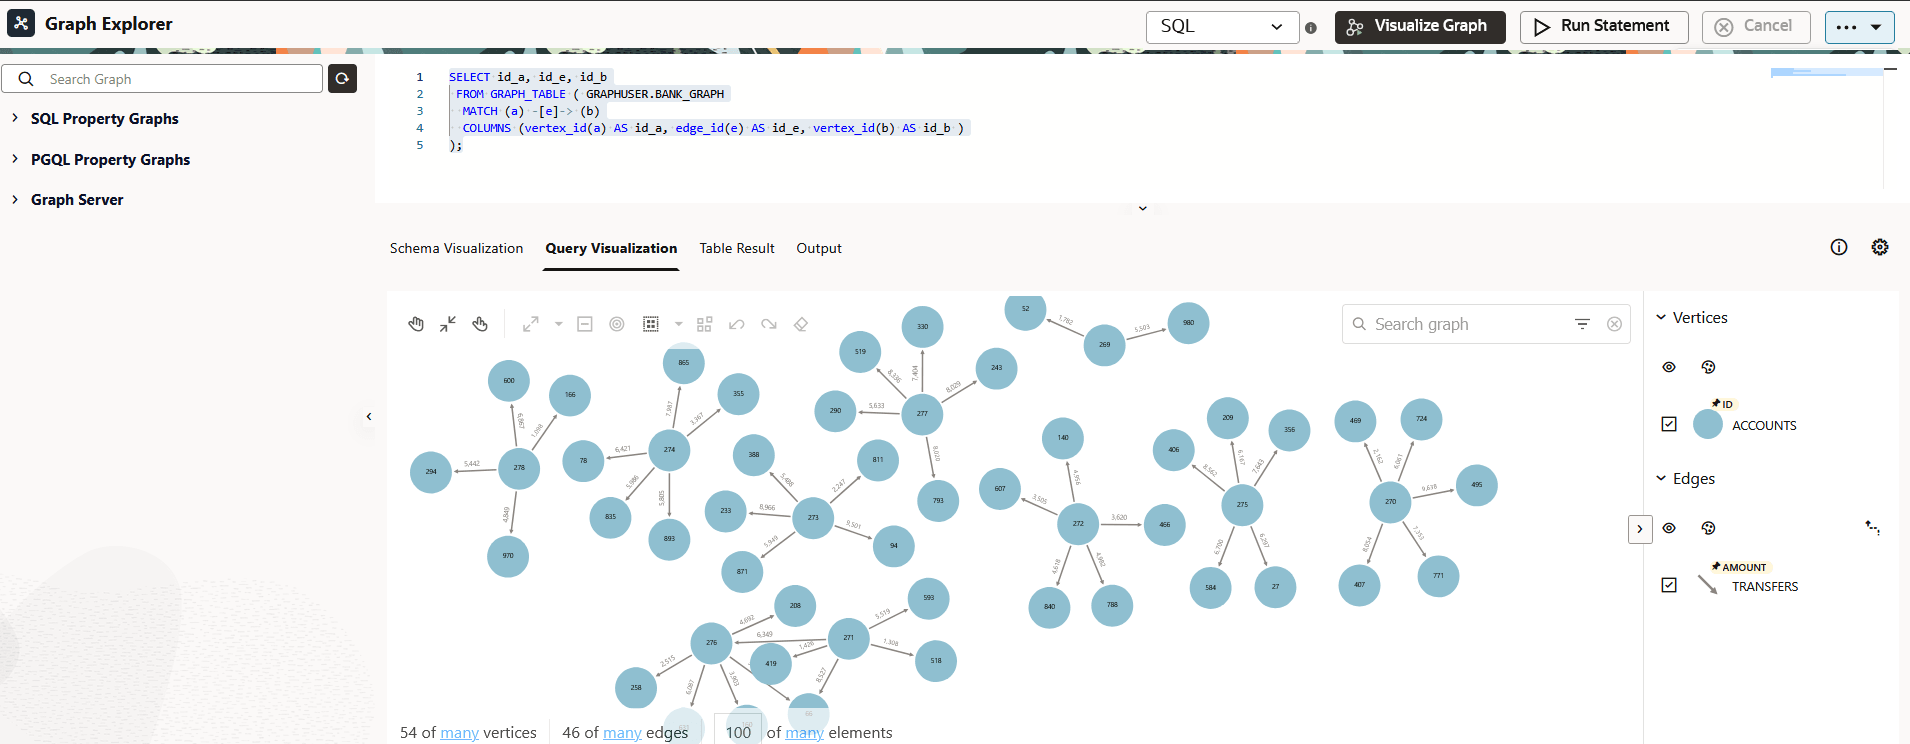The height and width of the screenshot is (744, 1910).
Task: Click the expand arrows toolbar icon
Action: pyautogui.click(x=531, y=324)
